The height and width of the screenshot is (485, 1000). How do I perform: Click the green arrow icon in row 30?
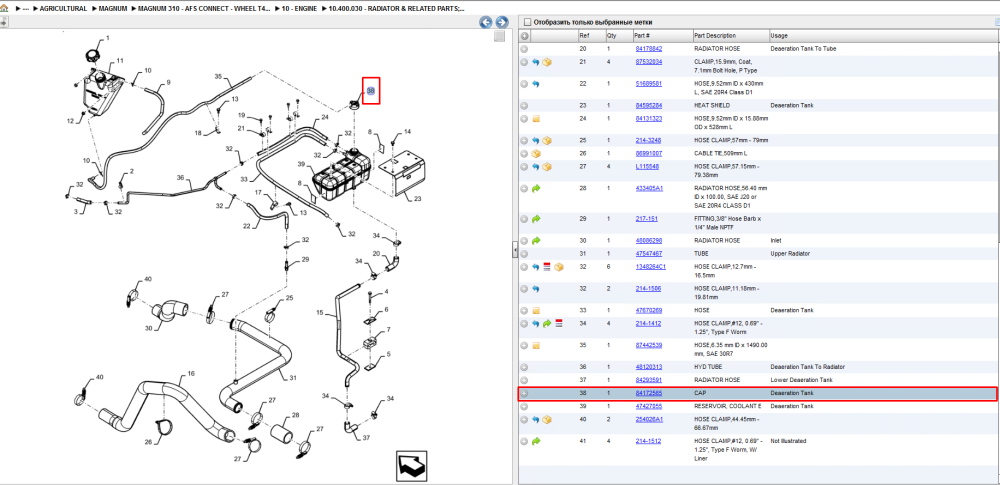click(x=536, y=241)
